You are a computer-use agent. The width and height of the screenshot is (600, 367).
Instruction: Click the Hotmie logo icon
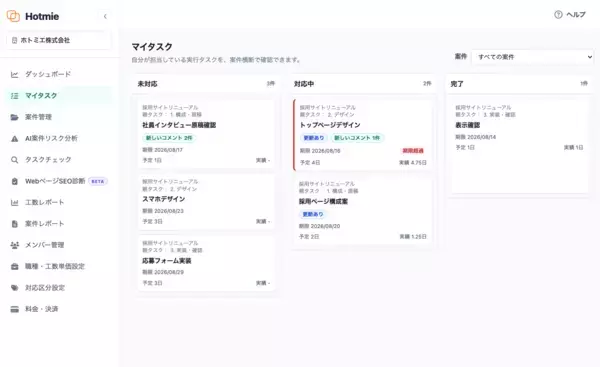coord(13,16)
